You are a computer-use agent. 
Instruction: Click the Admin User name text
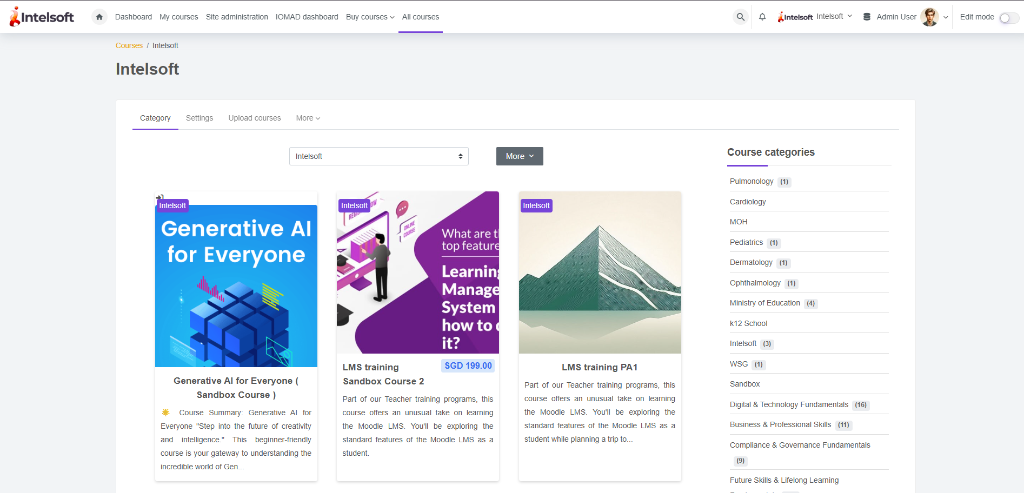pyautogui.click(x=896, y=17)
